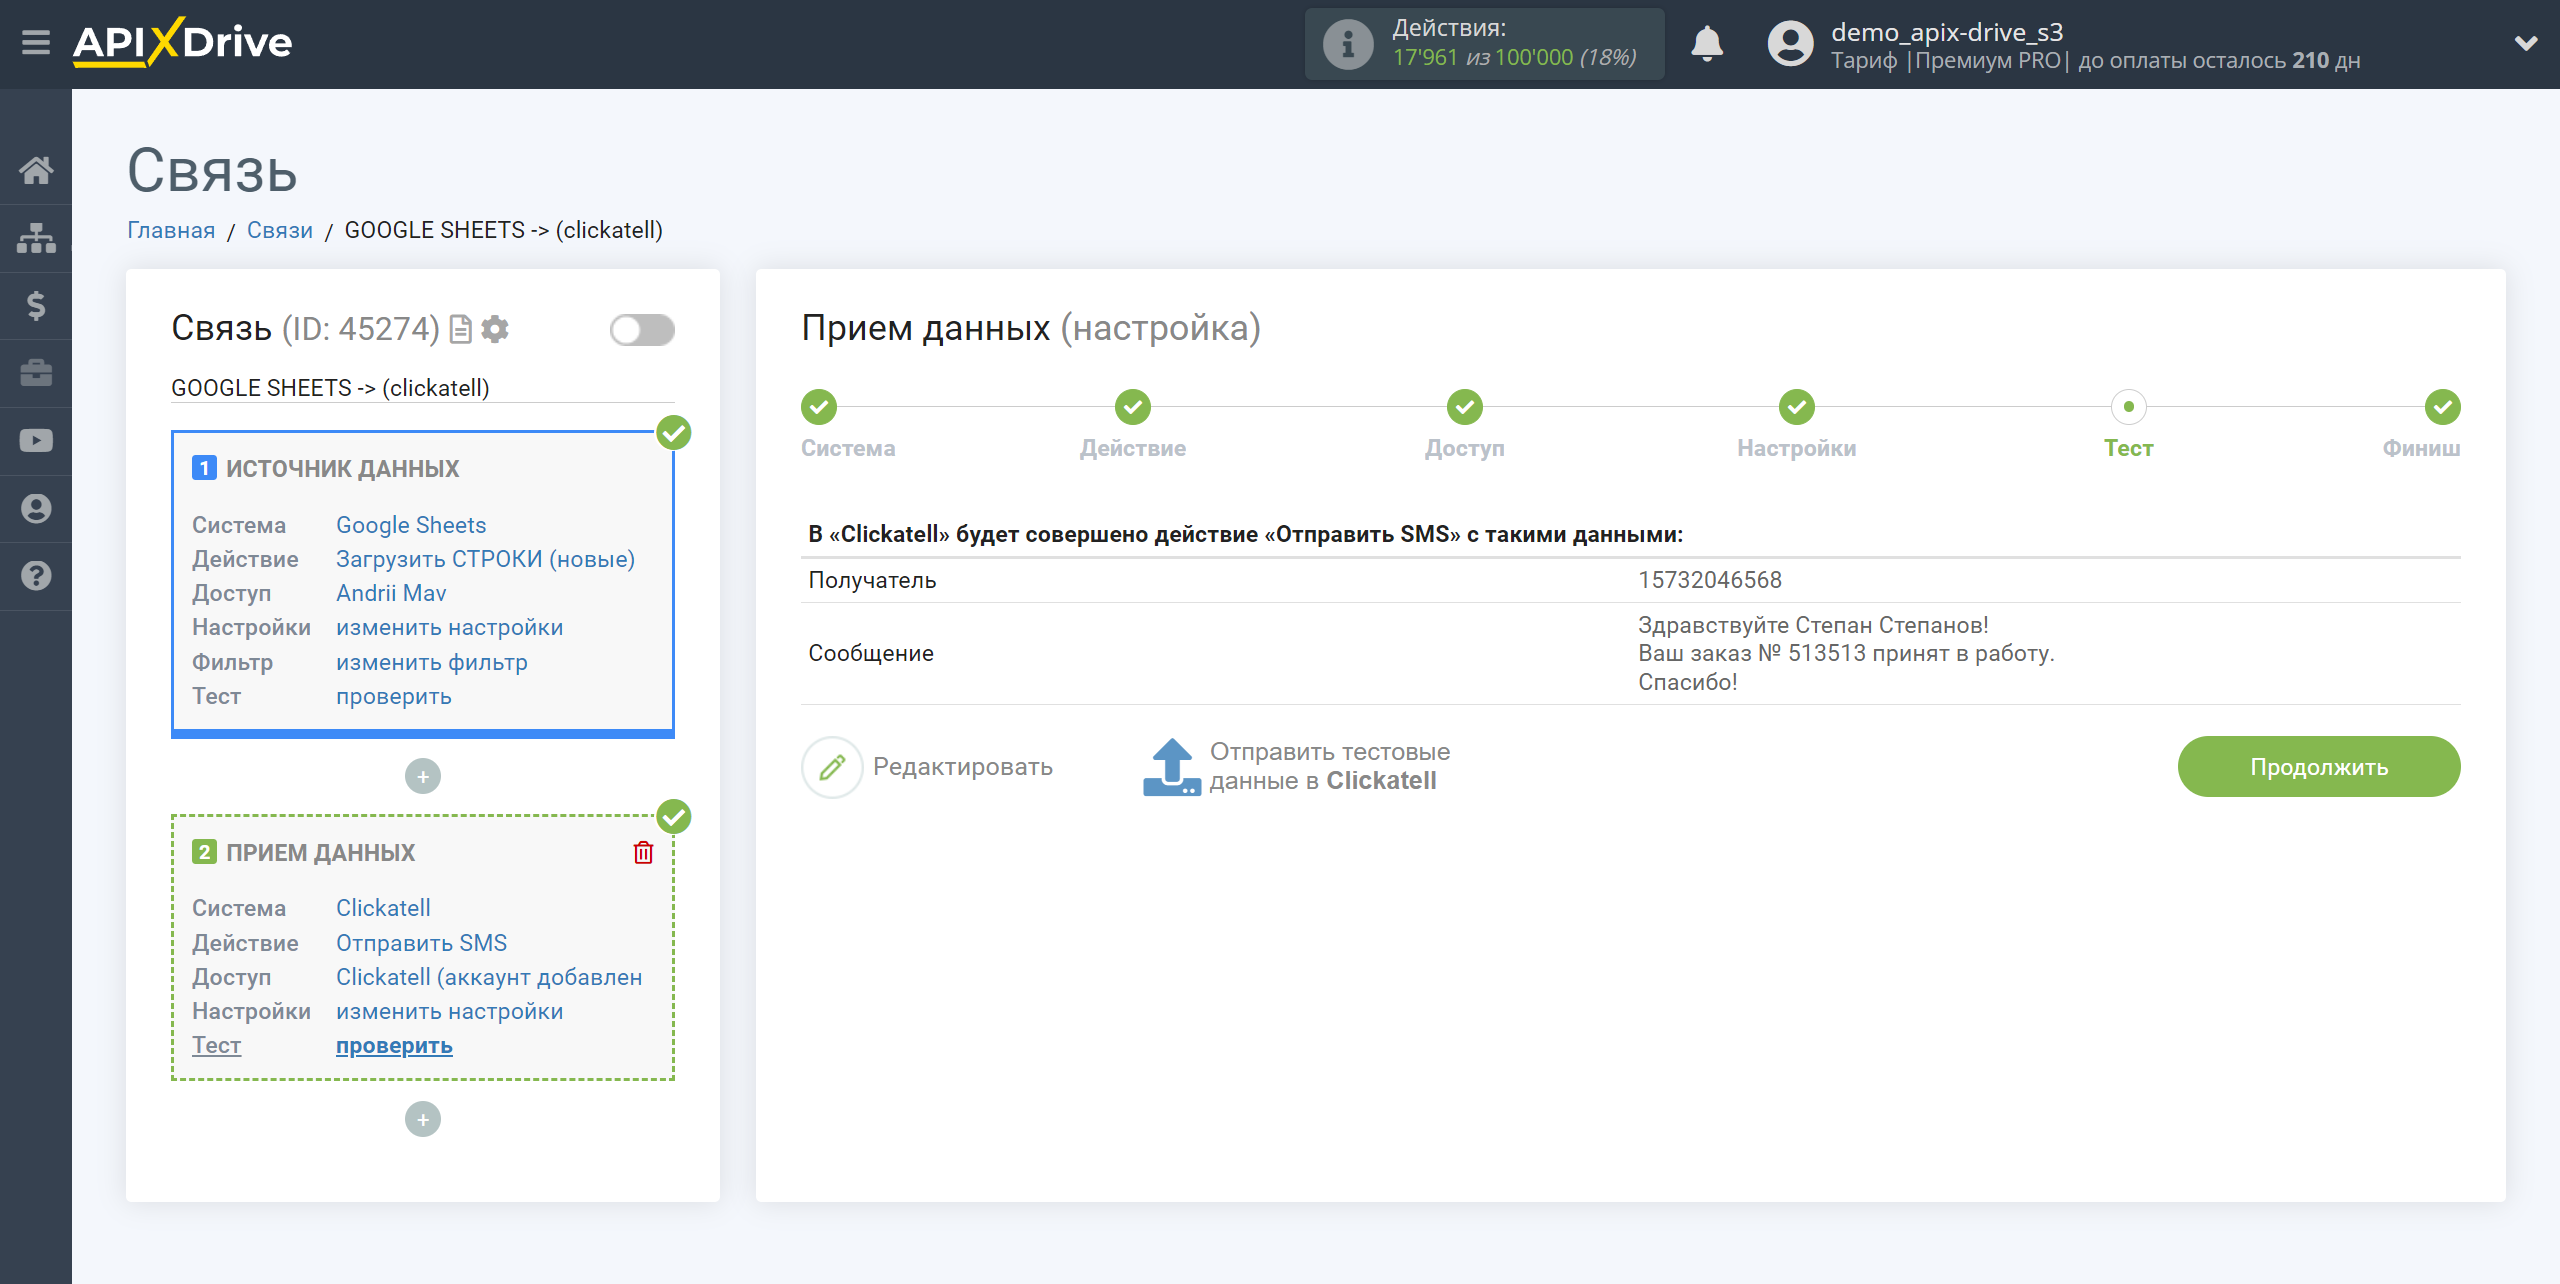The width and height of the screenshot is (2560, 1284).
Task: Click the Сообщение row label
Action: tap(871, 653)
